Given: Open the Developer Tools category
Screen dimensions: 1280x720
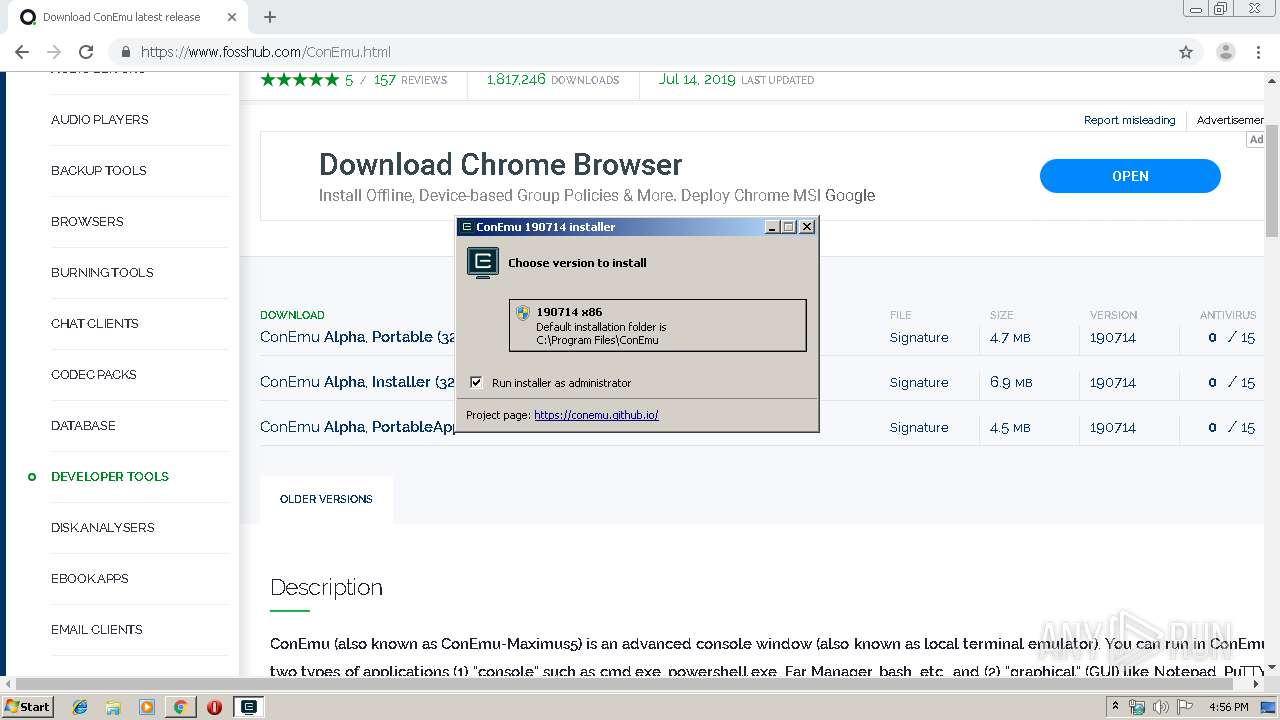Looking at the screenshot, I should coord(110,476).
